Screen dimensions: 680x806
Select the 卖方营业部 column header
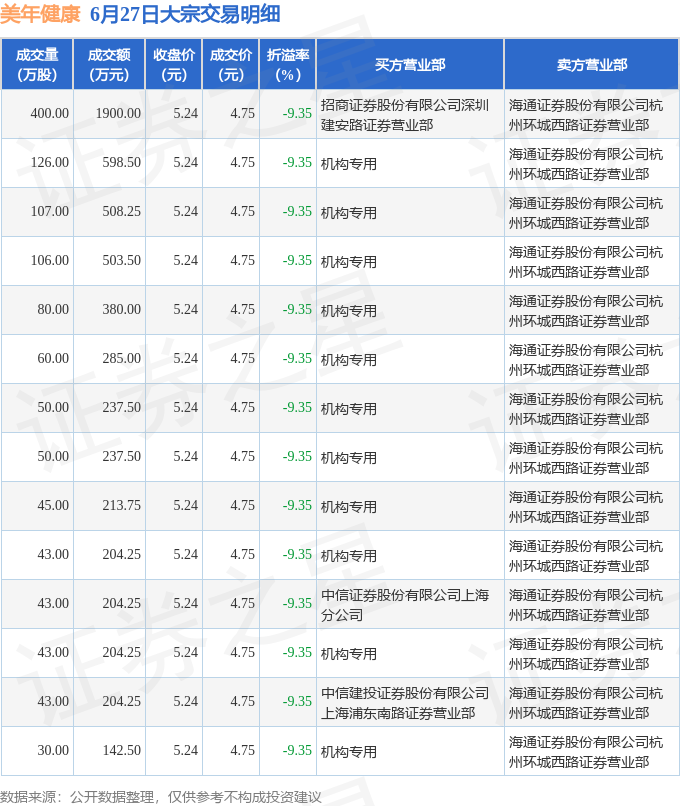(x=592, y=65)
